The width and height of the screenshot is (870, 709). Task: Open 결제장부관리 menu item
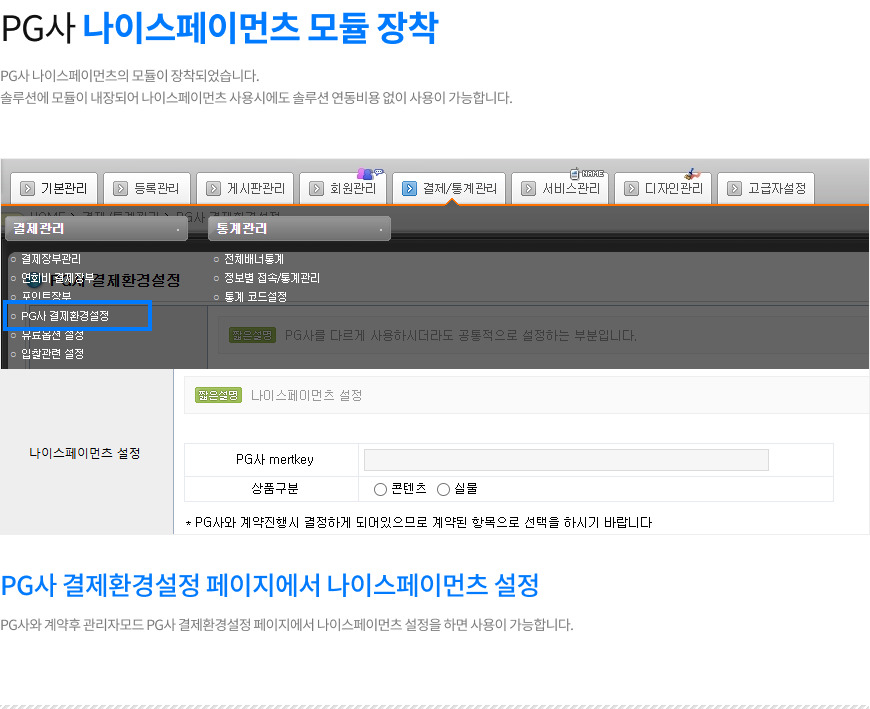(51, 259)
